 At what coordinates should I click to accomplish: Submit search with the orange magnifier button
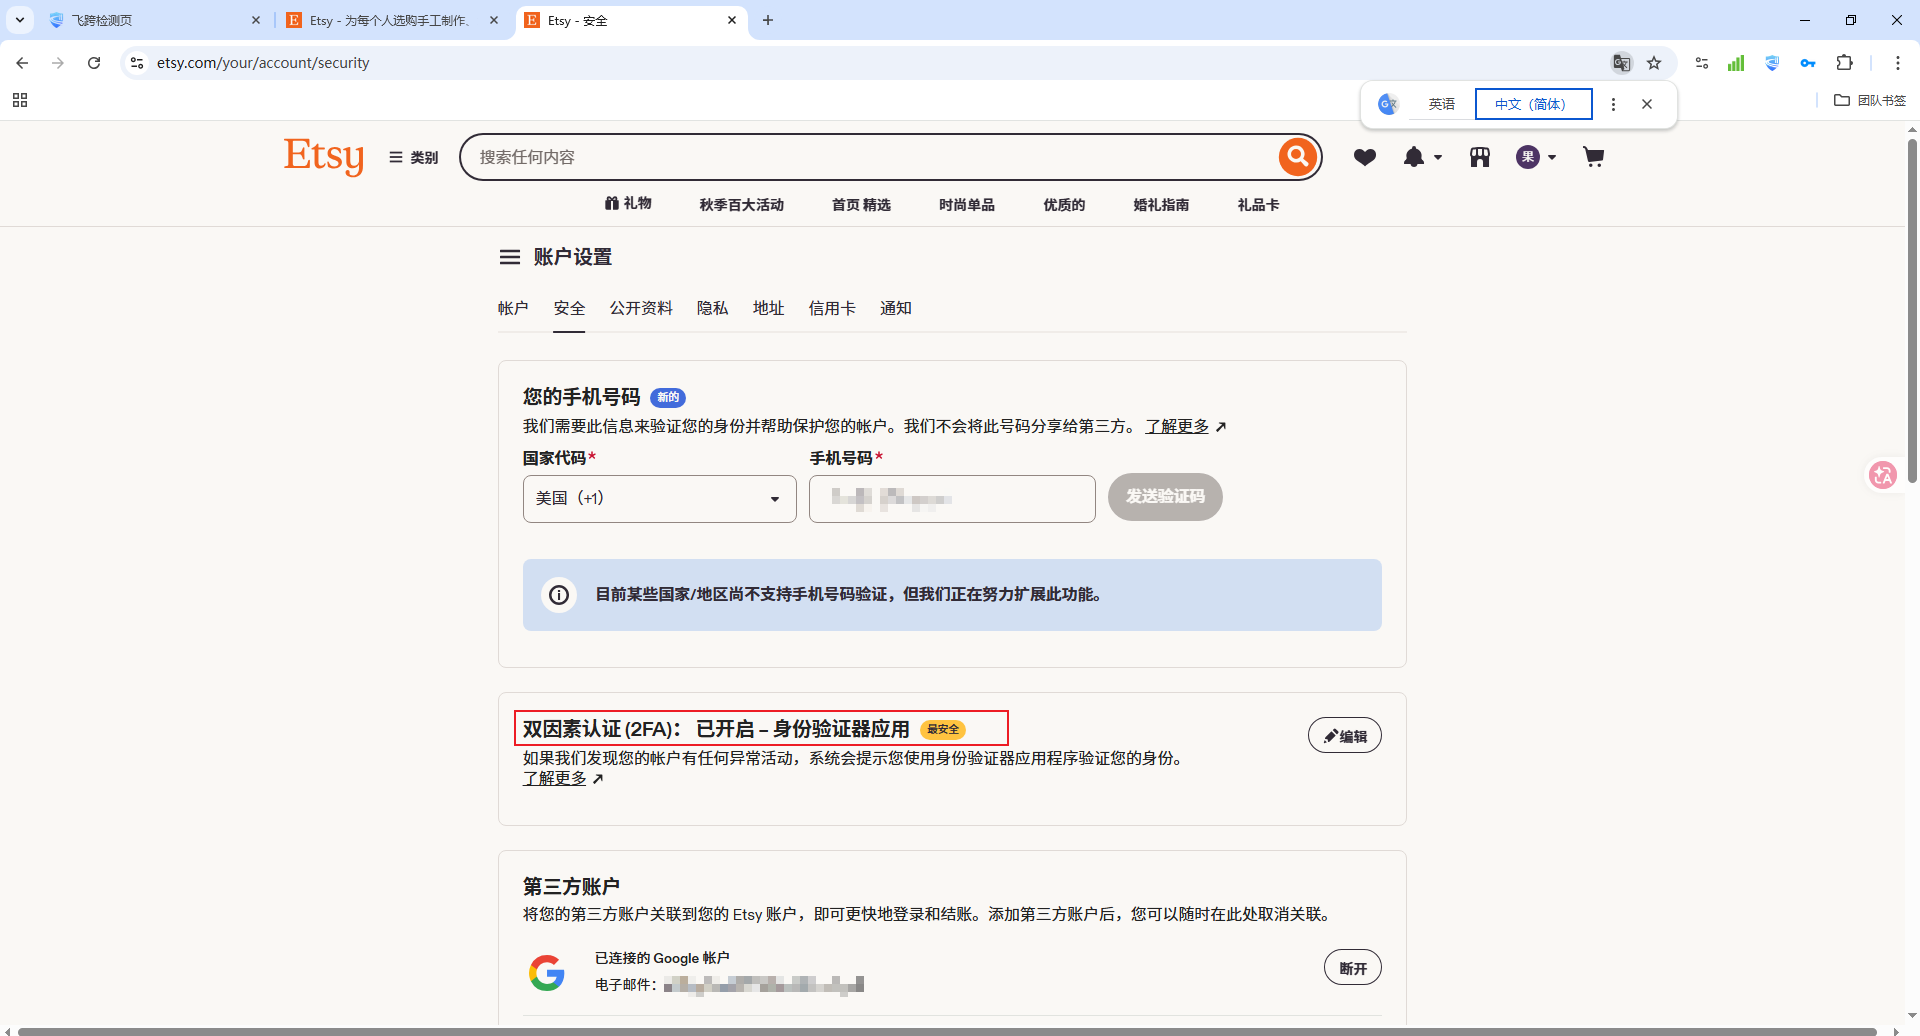(x=1297, y=157)
